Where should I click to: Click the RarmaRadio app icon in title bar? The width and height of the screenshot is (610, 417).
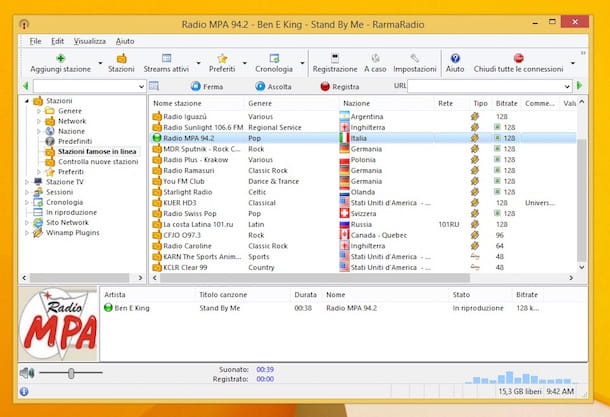click(24, 25)
